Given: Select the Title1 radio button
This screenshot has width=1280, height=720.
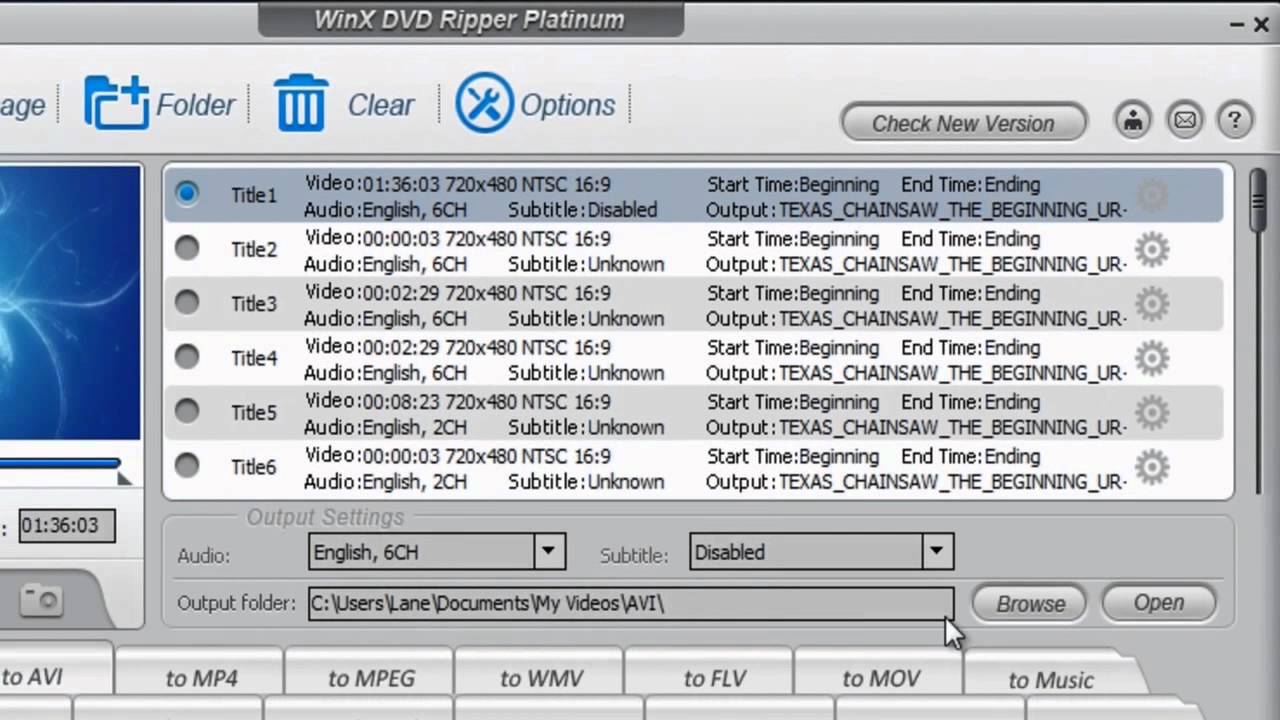Looking at the screenshot, I should tap(187, 193).
